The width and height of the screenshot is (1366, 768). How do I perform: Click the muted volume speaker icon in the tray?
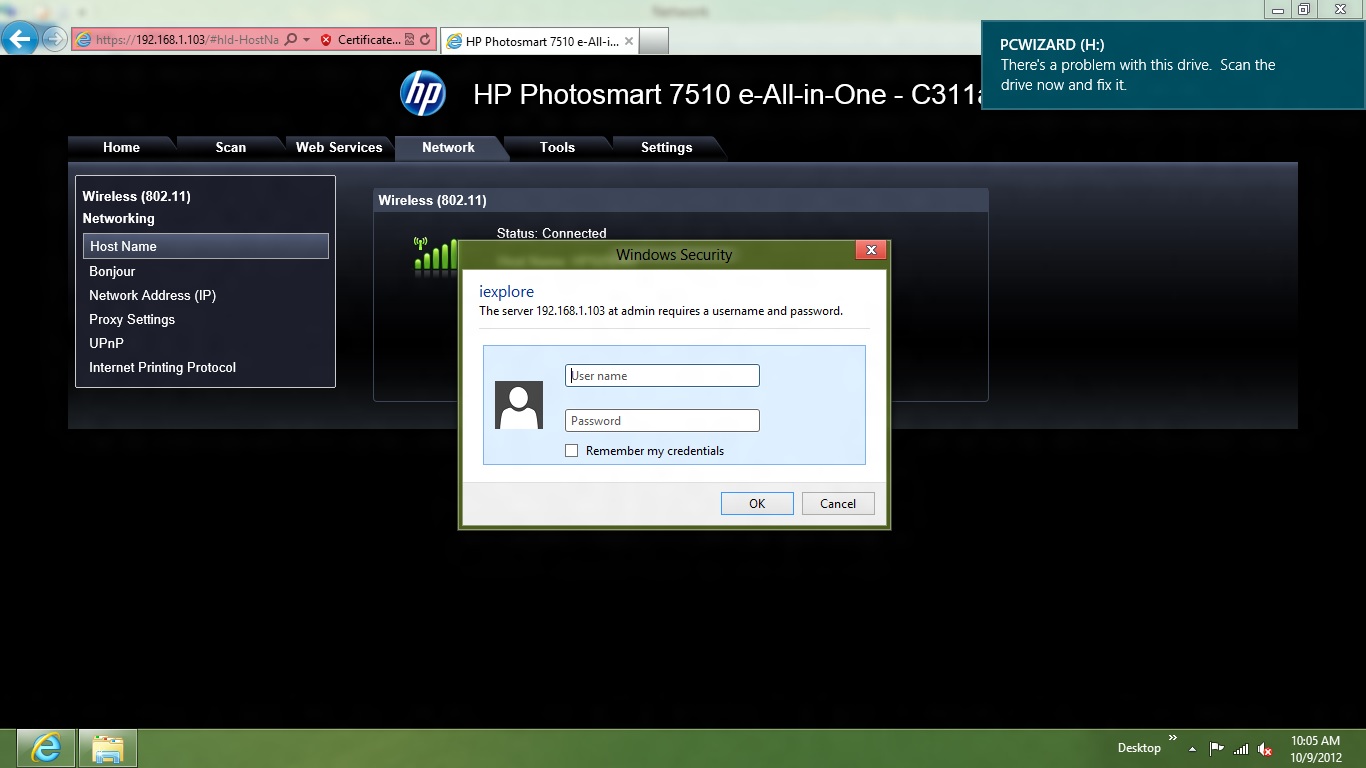point(1265,749)
